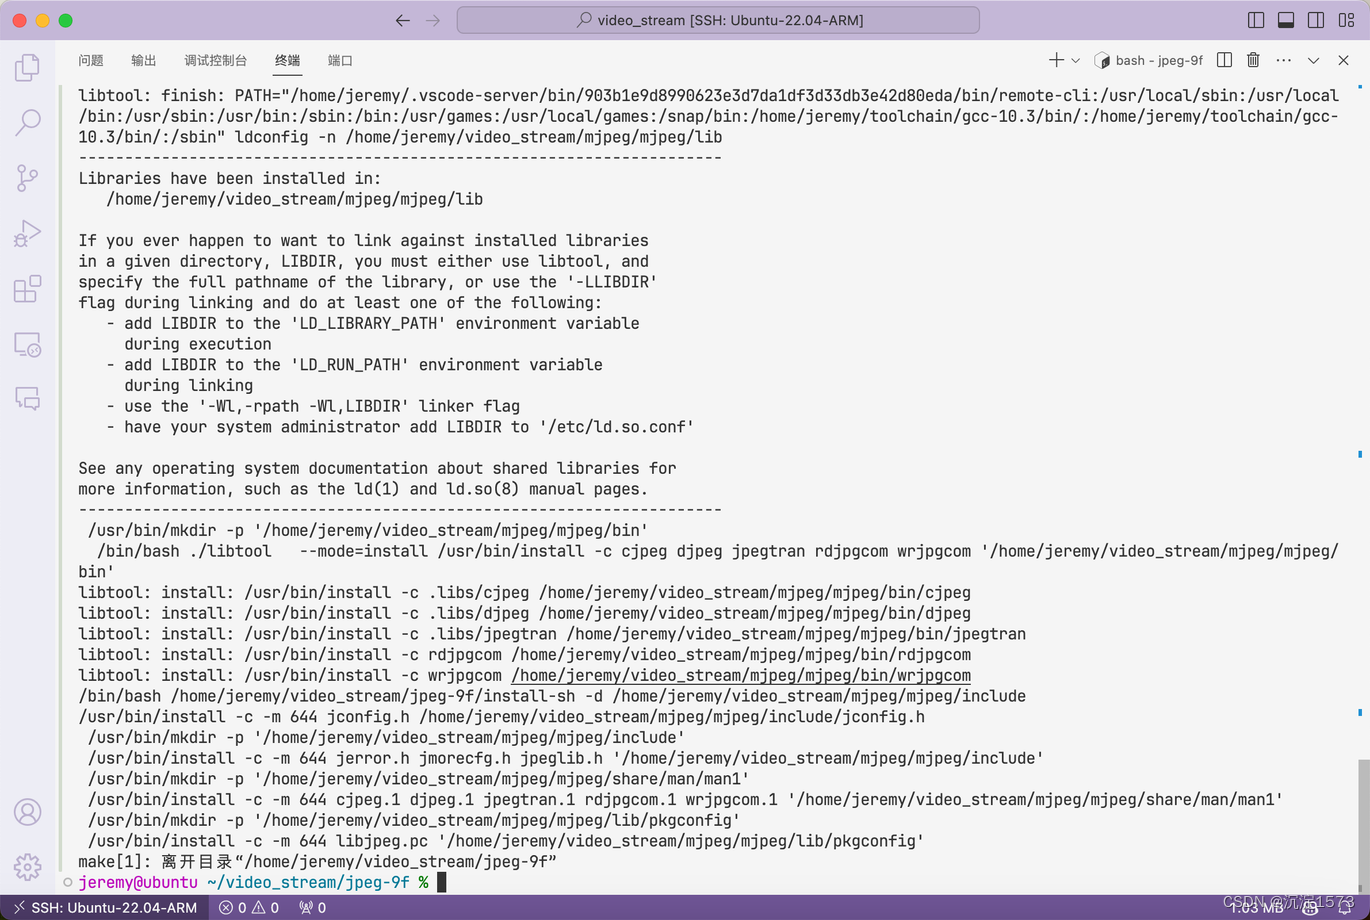The width and height of the screenshot is (1370, 920).
Task: Open the terminal more actions menu
Action: click(x=1283, y=60)
